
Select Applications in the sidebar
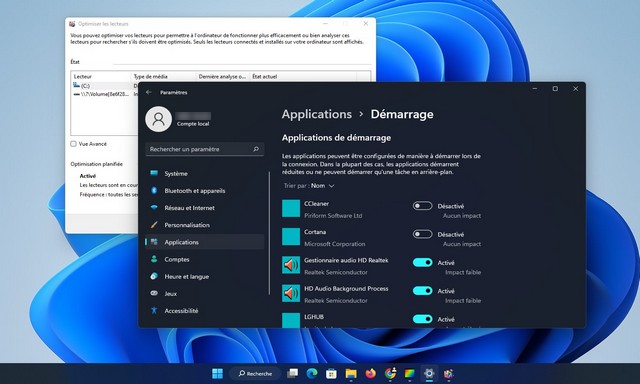coord(204,242)
